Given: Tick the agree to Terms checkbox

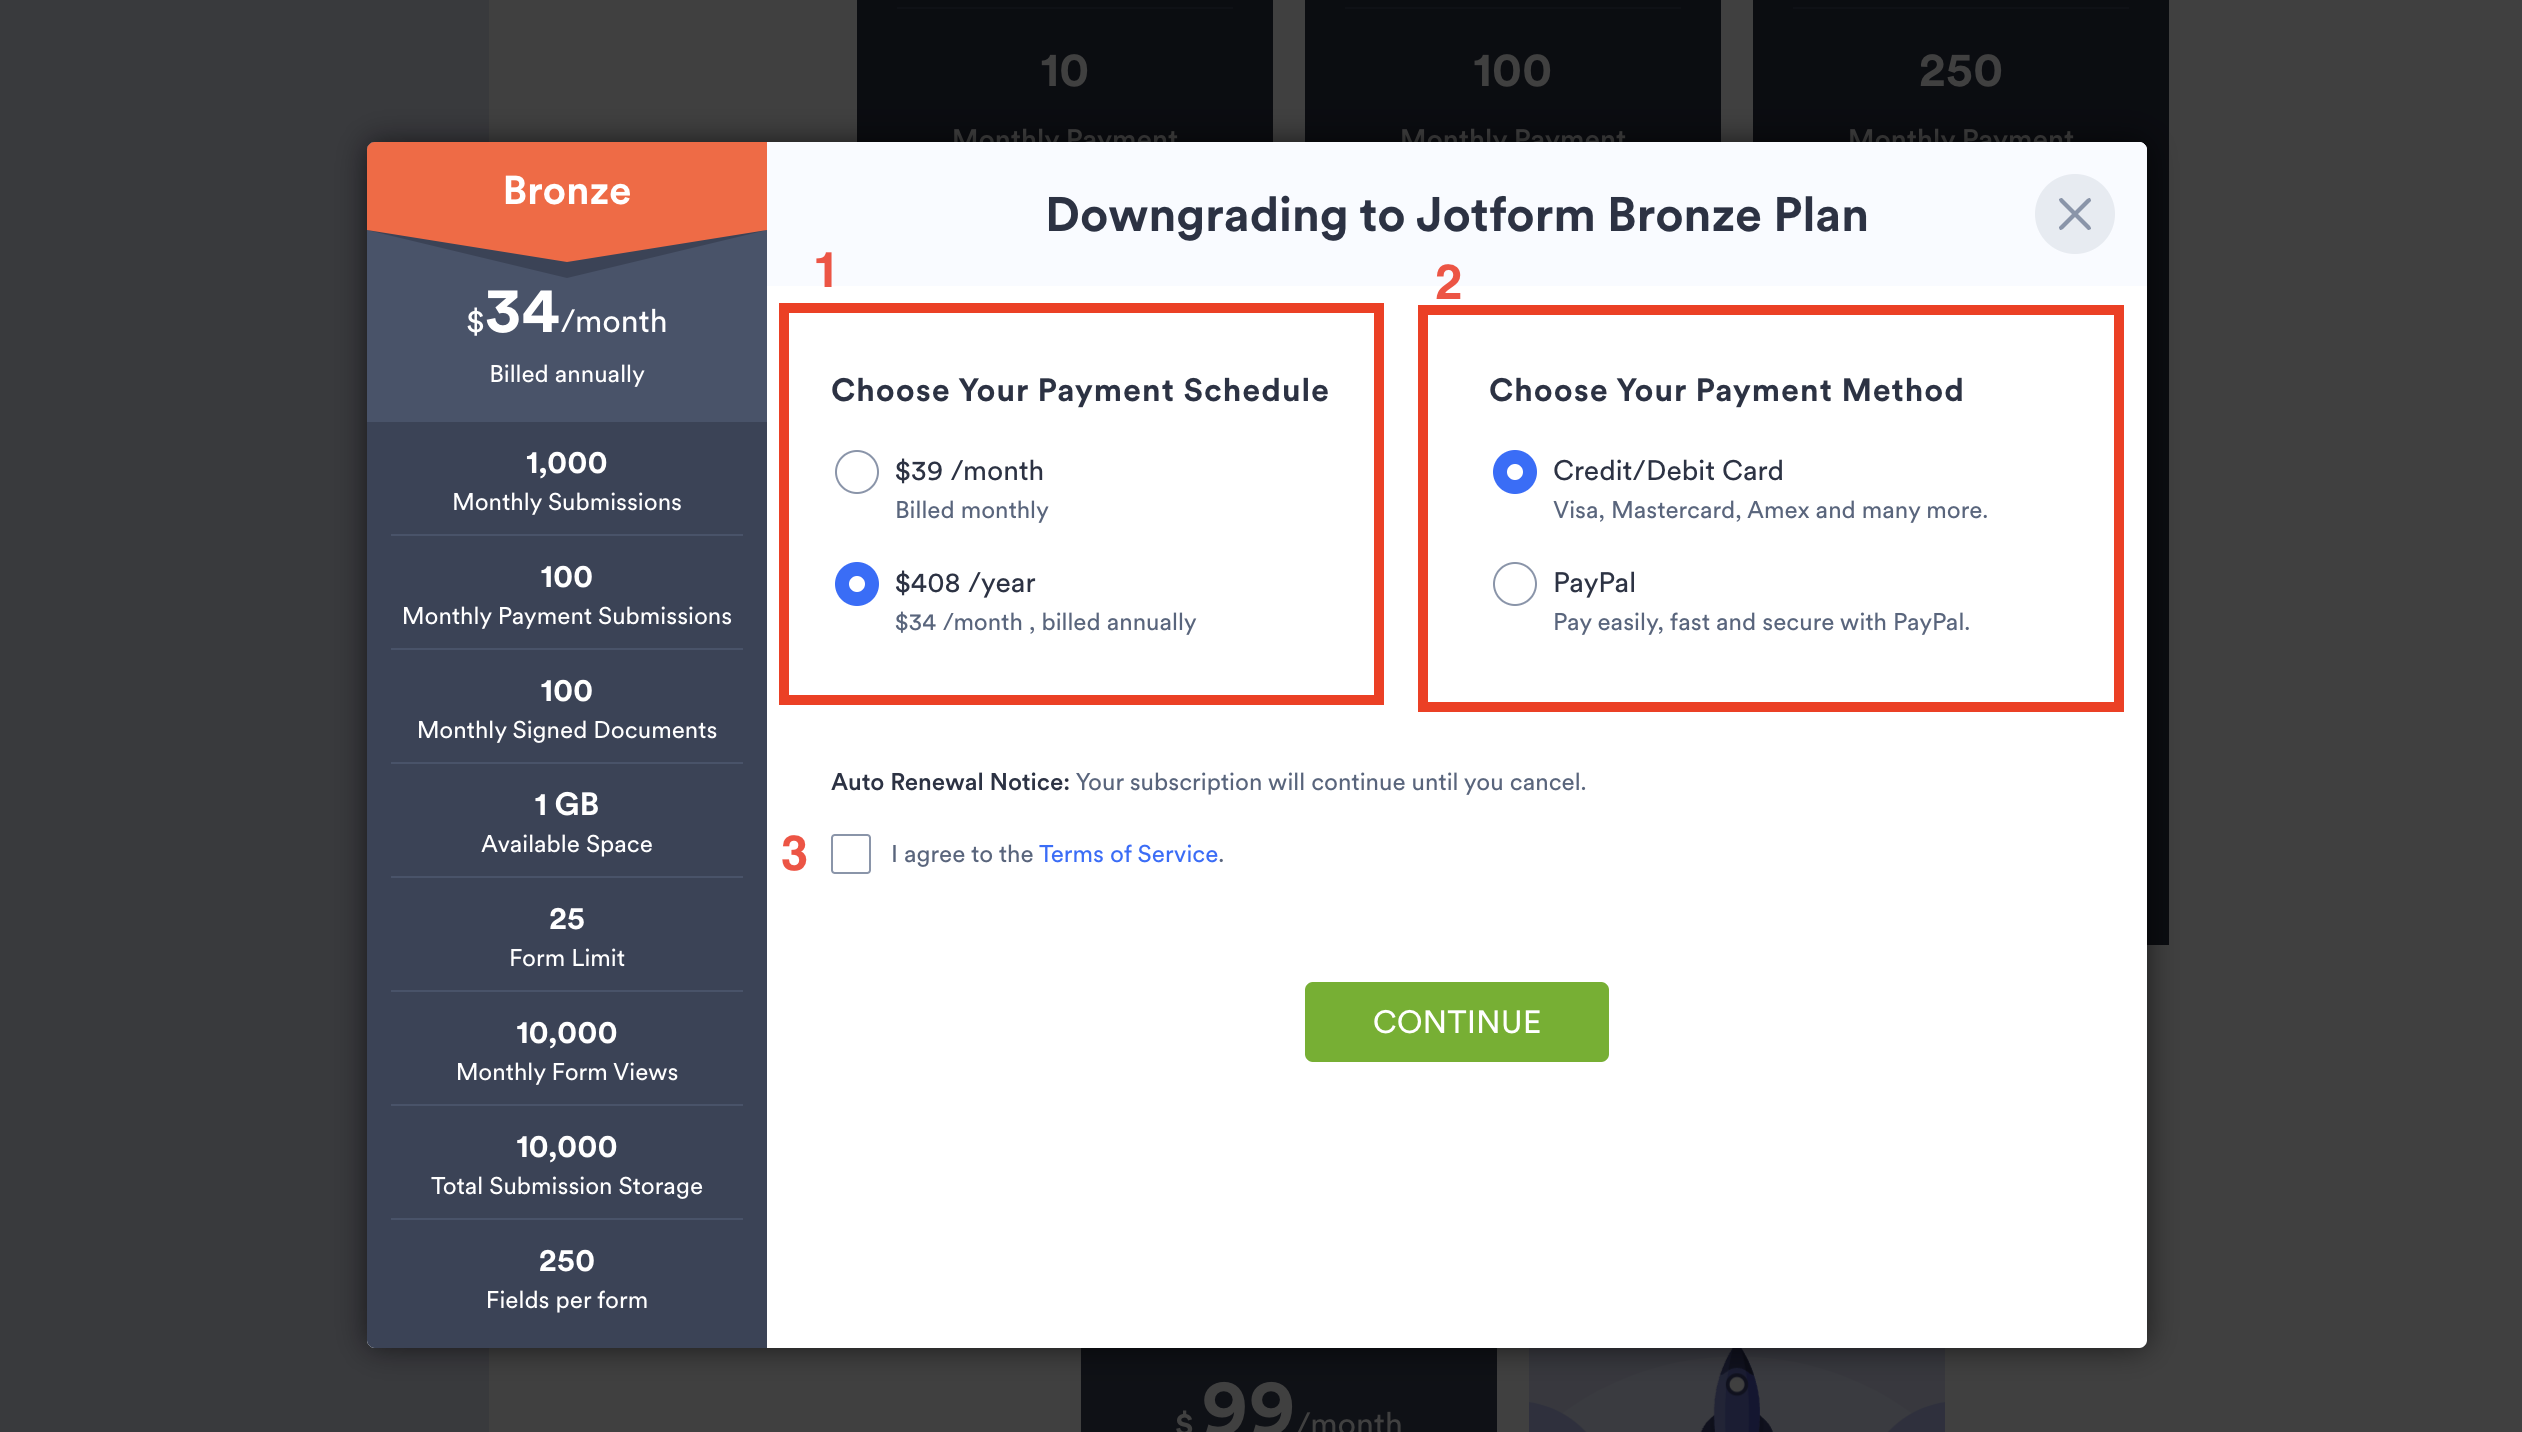Looking at the screenshot, I should 851,854.
